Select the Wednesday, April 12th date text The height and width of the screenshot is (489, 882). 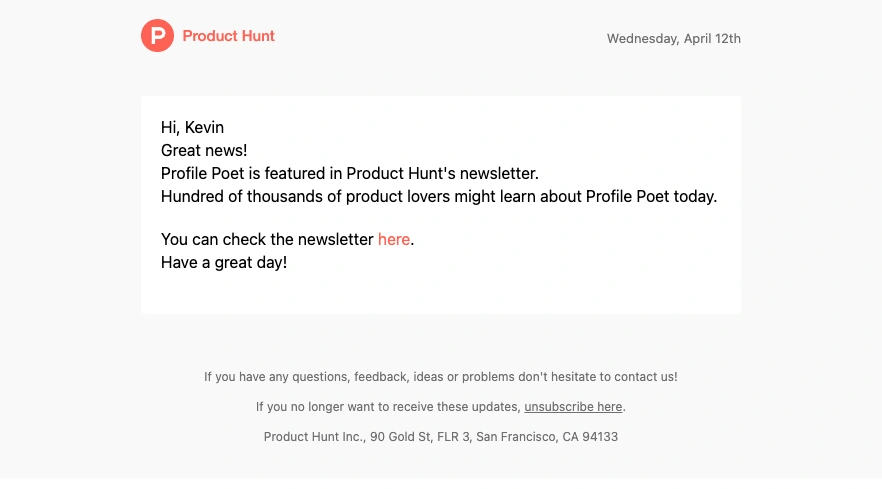point(673,39)
